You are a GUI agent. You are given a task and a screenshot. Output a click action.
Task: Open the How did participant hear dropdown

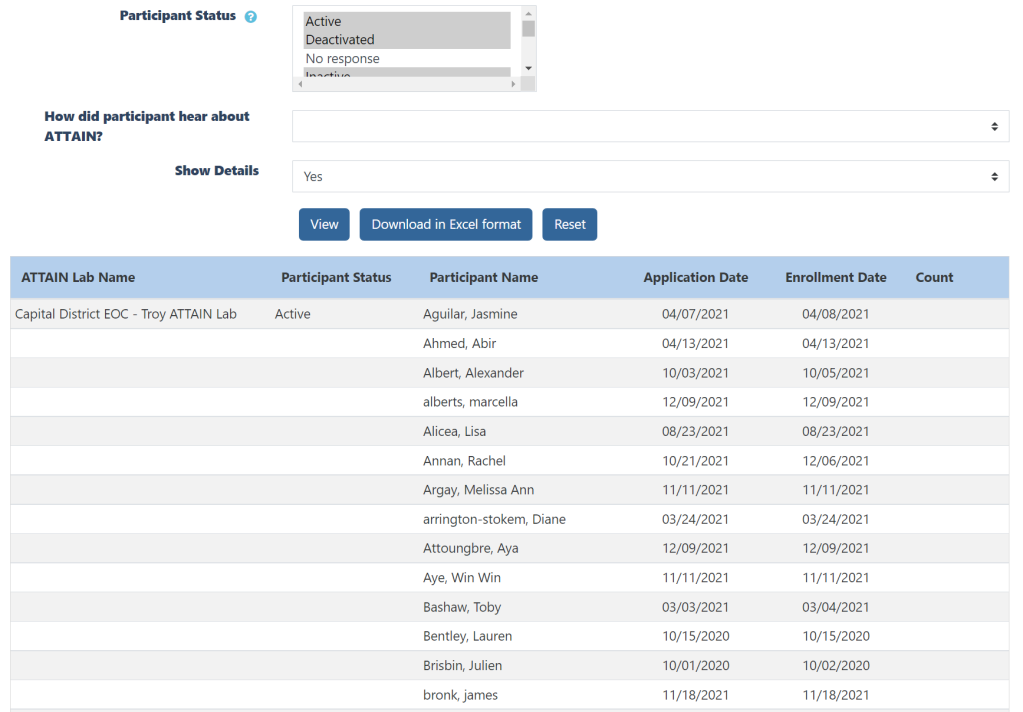[x=650, y=126]
